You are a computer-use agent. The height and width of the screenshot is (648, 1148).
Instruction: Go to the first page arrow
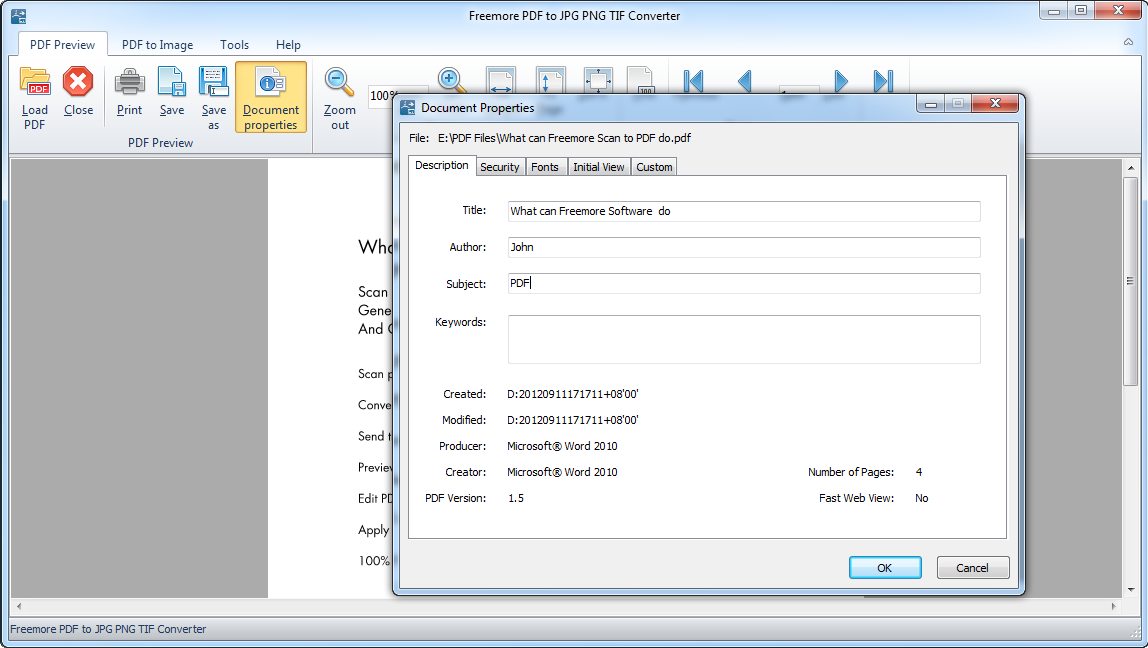coord(693,81)
